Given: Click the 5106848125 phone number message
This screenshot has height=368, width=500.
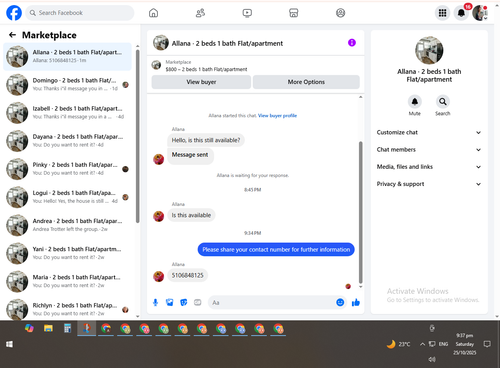Looking at the screenshot, I should (187, 275).
